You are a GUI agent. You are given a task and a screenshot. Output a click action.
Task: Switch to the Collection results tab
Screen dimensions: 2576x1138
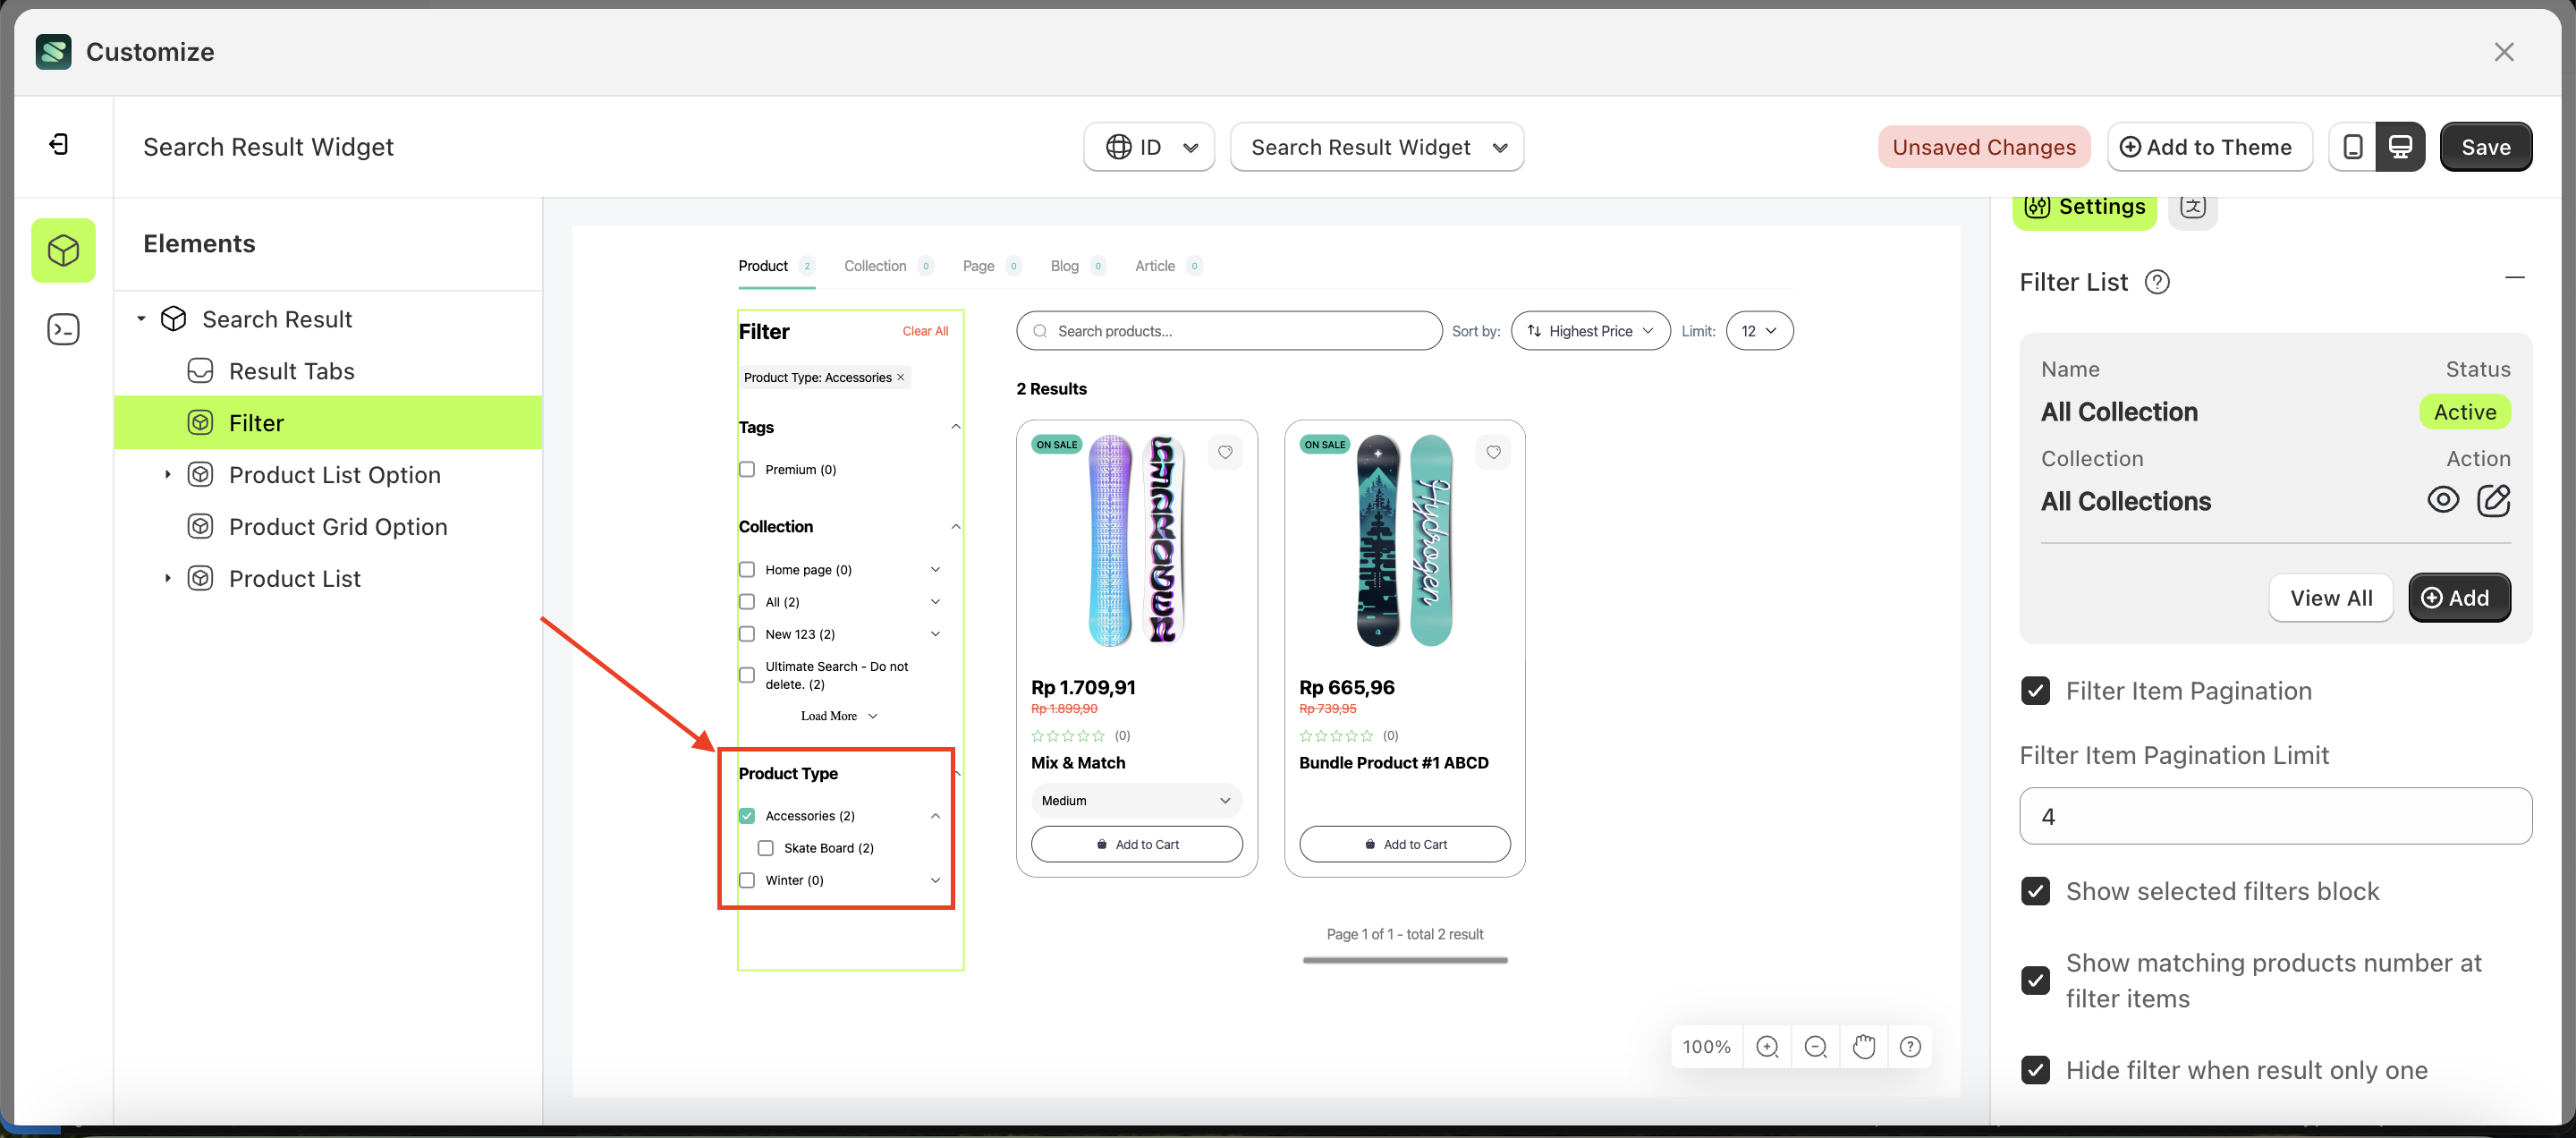point(875,266)
